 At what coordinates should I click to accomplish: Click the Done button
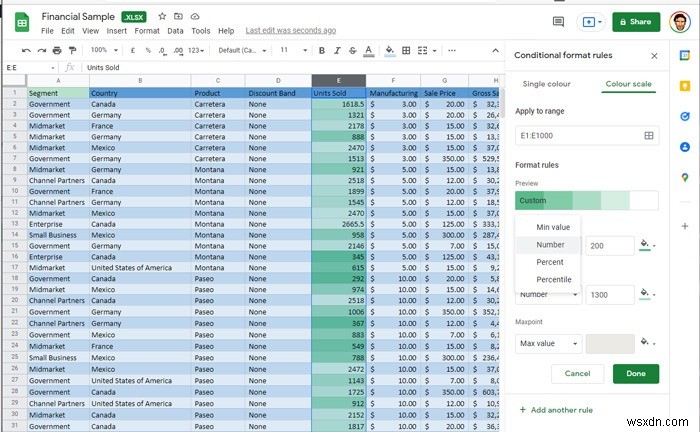pyautogui.click(x=636, y=374)
